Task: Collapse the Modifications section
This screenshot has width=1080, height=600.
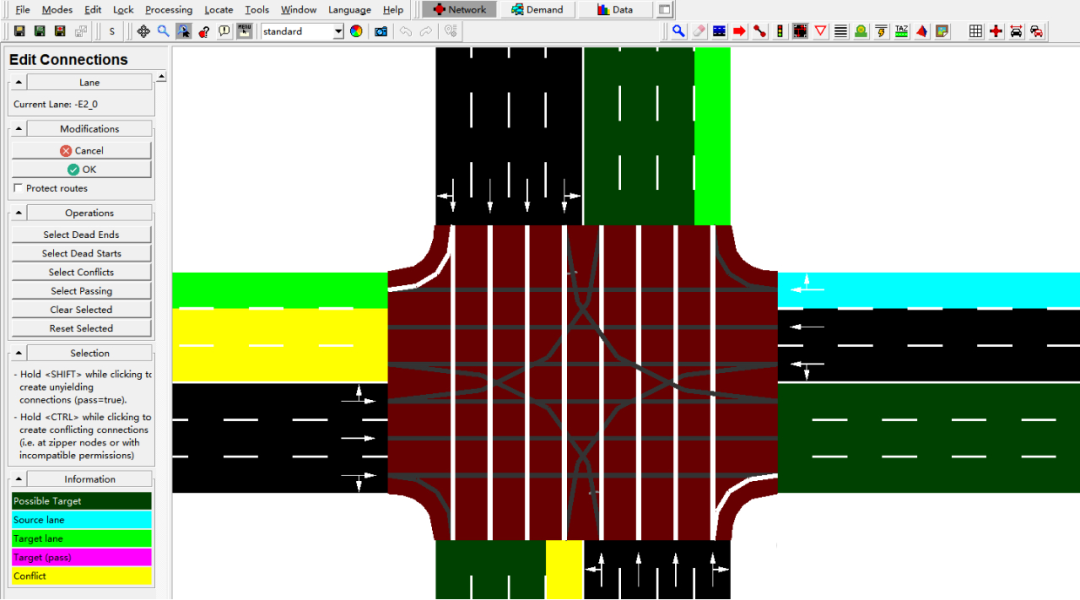Action: (x=16, y=129)
